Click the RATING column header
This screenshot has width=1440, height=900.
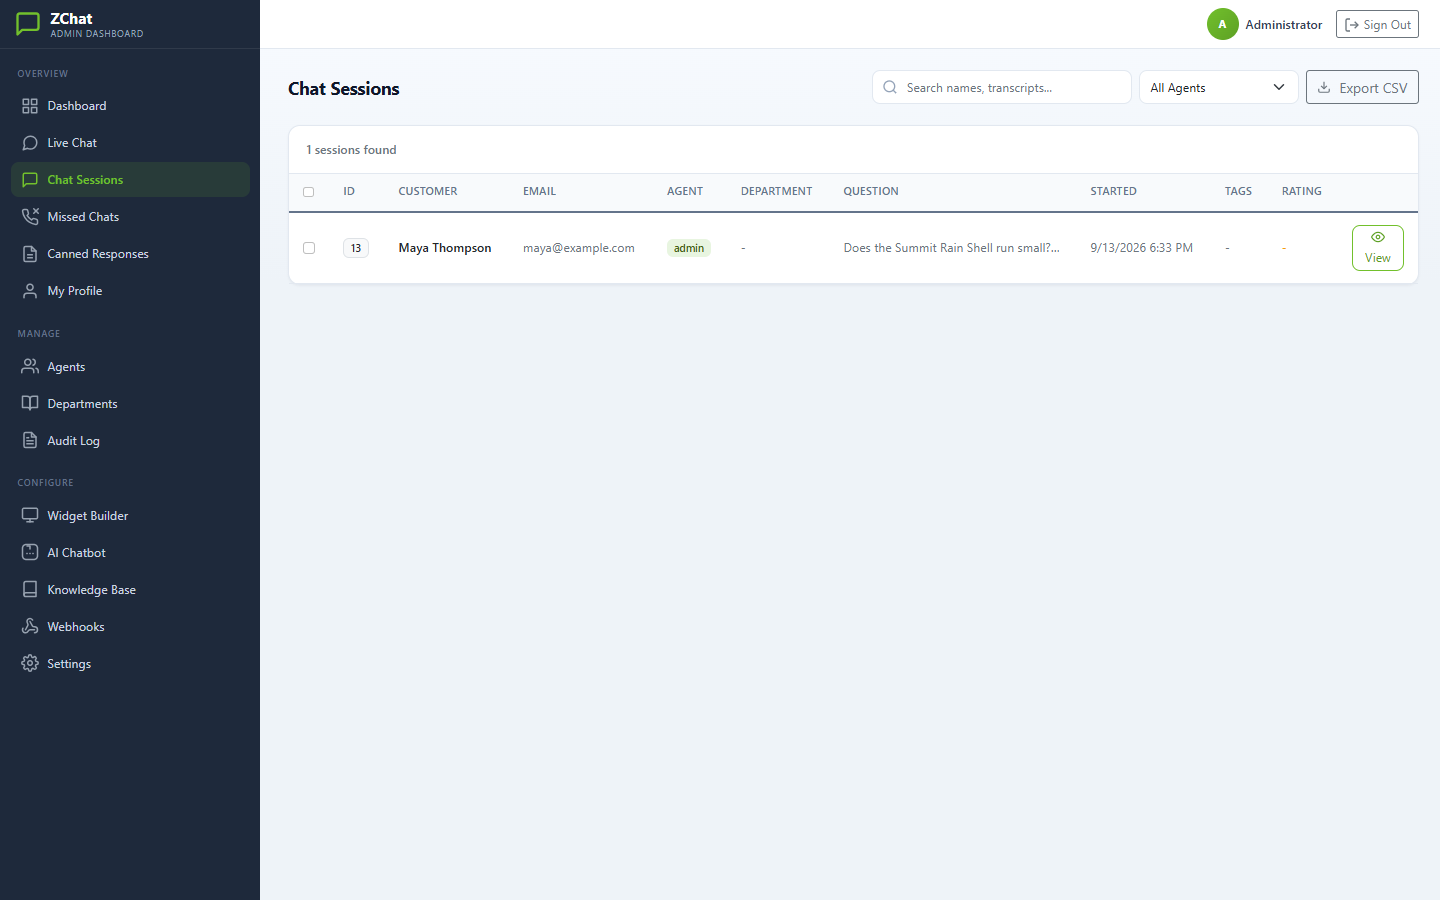click(1302, 191)
